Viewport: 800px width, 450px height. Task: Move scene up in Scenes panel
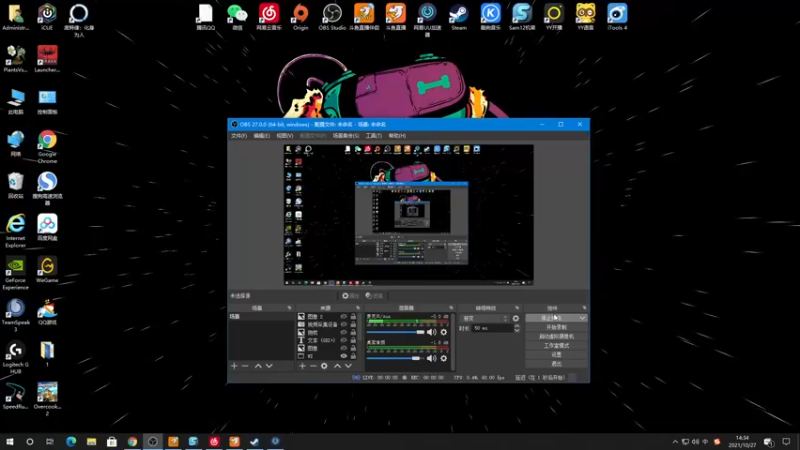[x=258, y=366]
